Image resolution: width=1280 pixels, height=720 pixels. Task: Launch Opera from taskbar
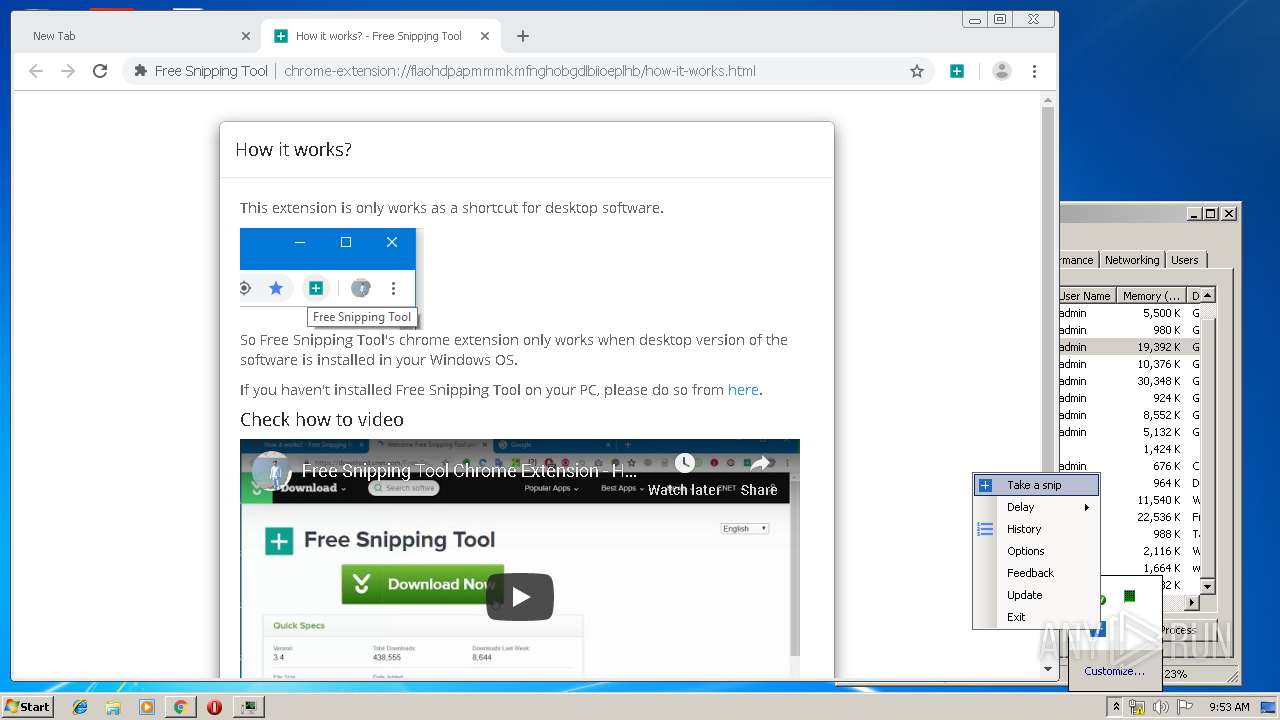(214, 707)
